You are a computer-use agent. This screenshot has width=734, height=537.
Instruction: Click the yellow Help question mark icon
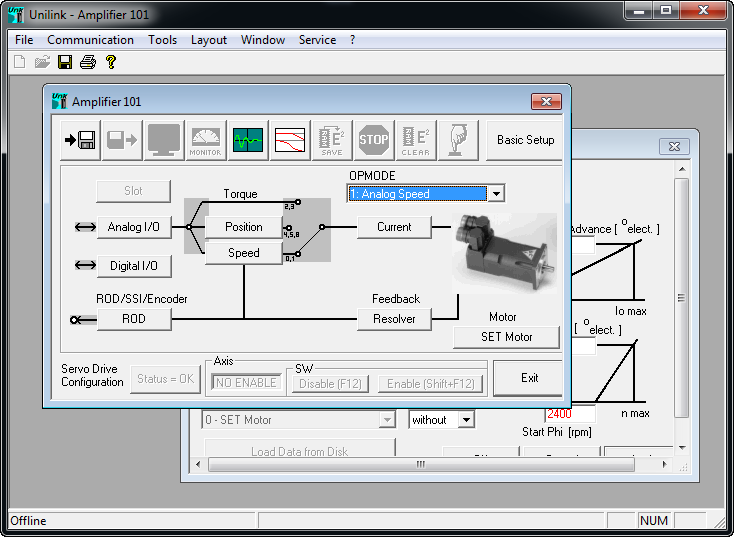tap(111, 62)
